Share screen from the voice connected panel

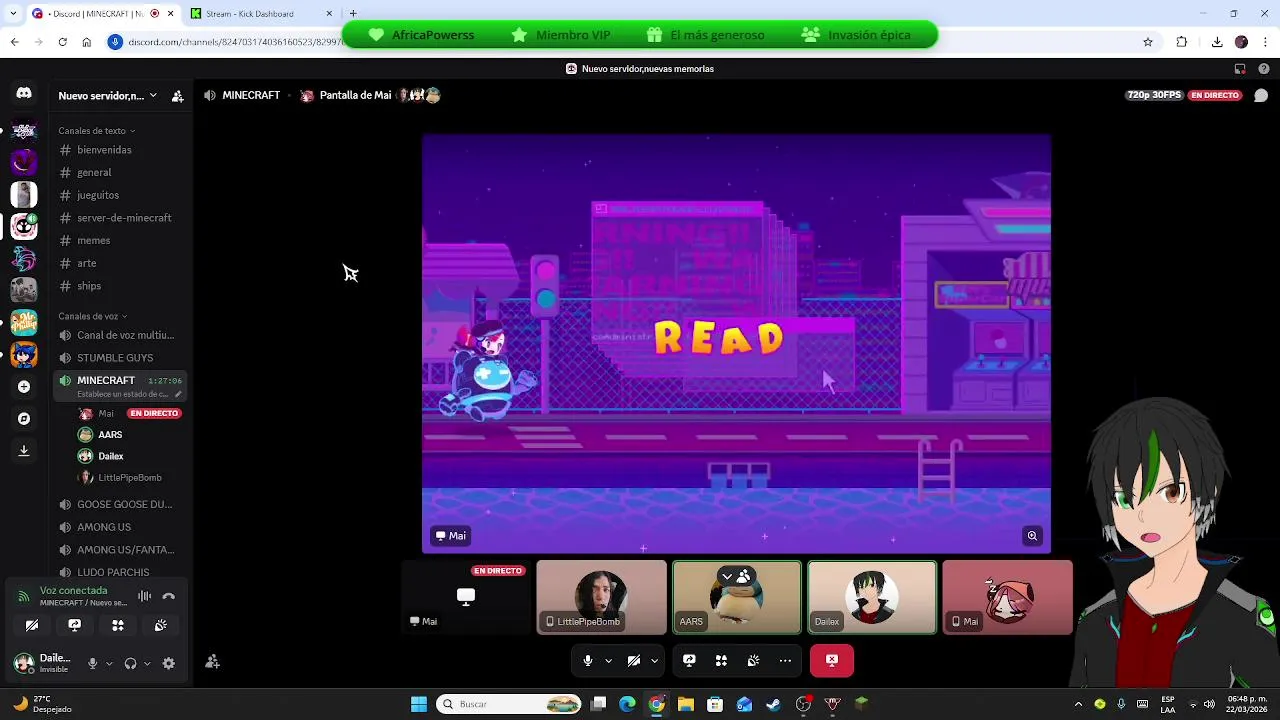(75, 625)
